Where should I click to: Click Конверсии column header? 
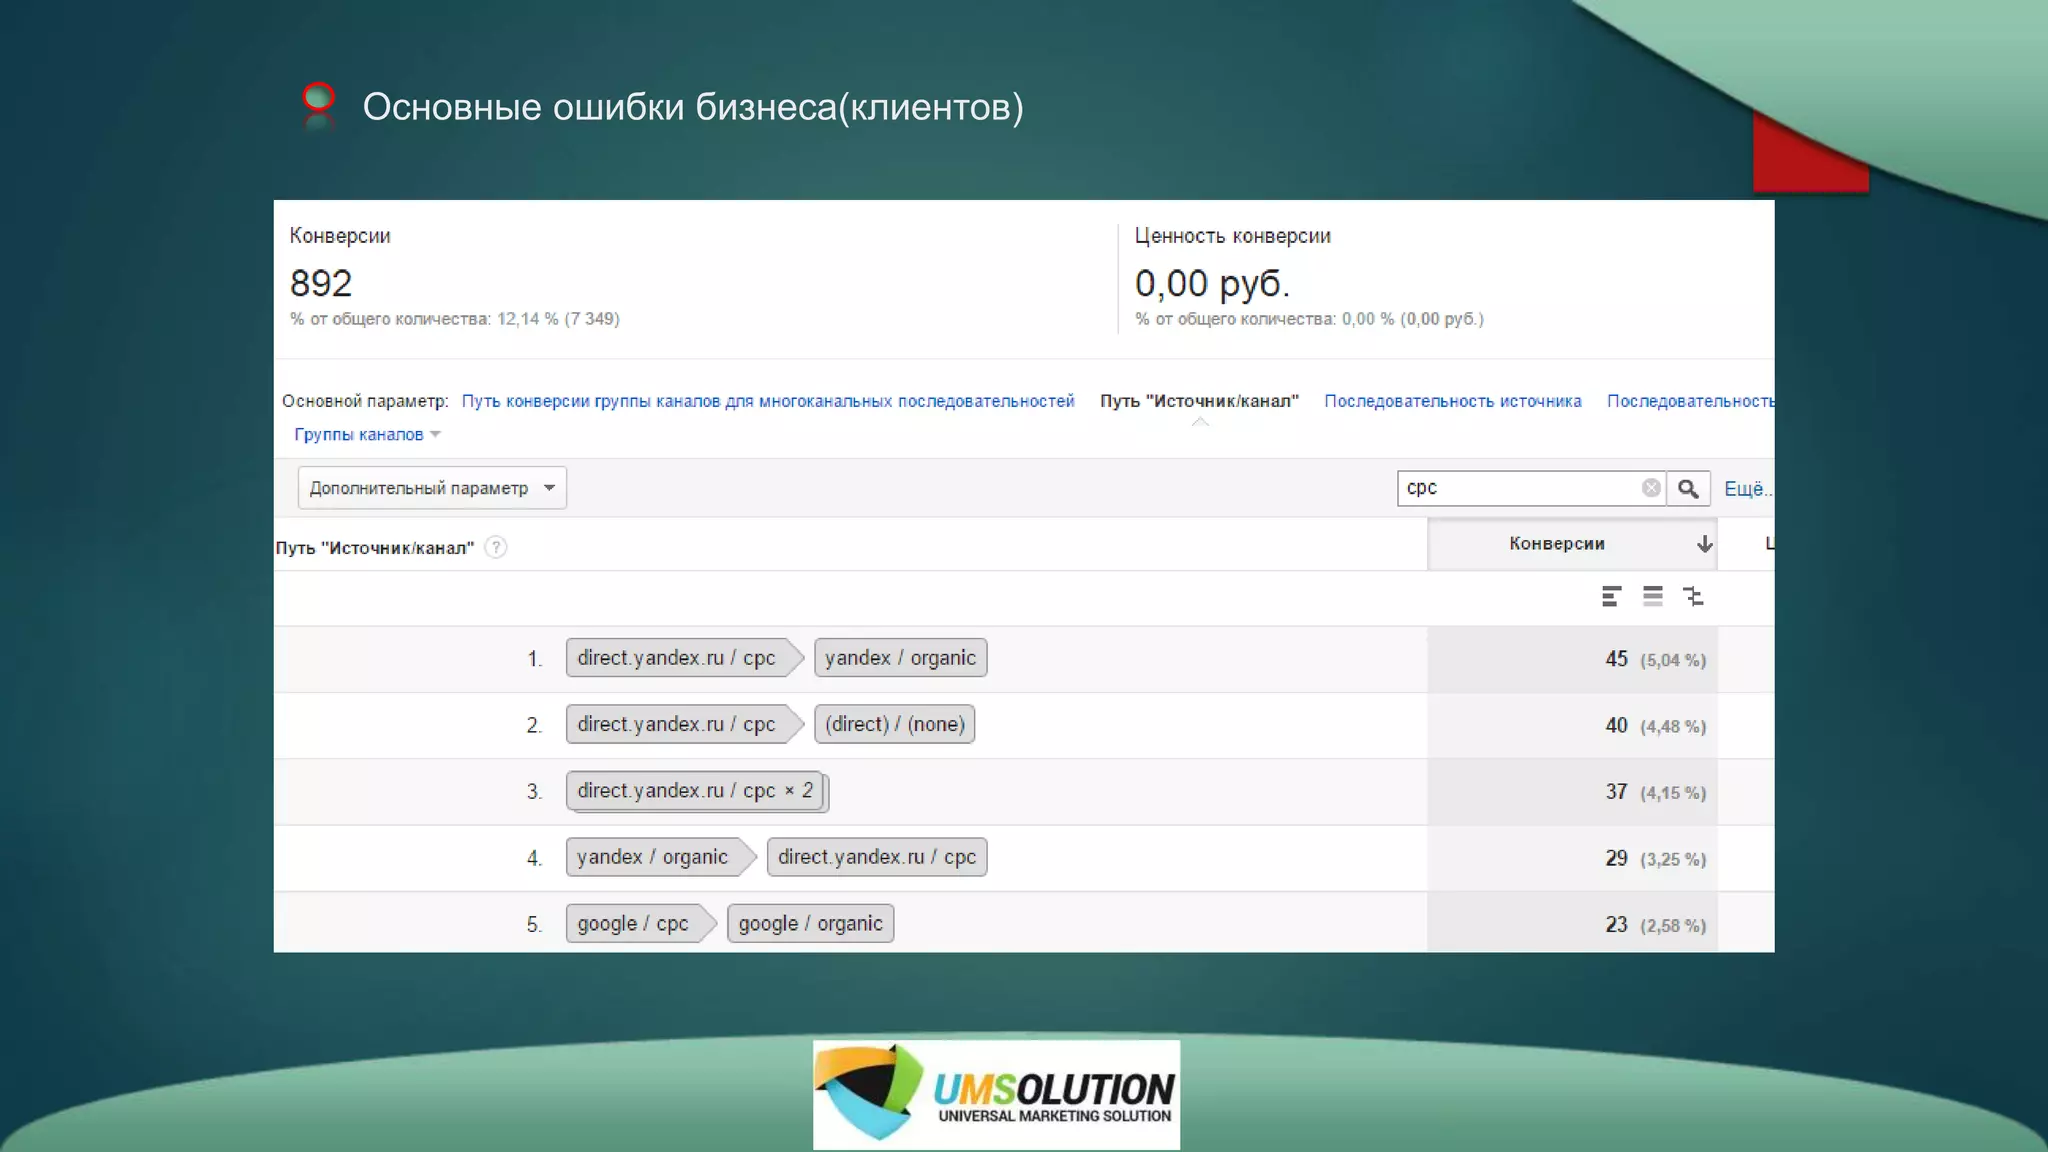pos(1556,544)
